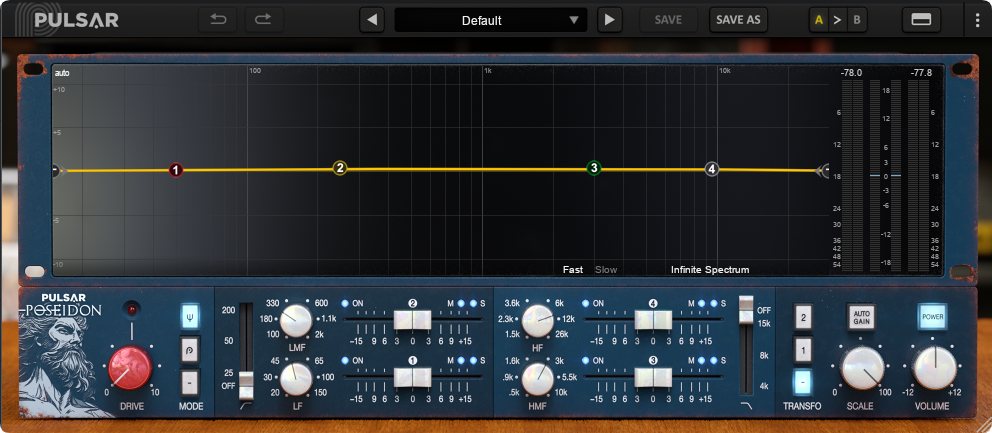This screenshot has width=992, height=433.
Task: Click the -77.8 peak meter readout
Action: click(x=921, y=73)
